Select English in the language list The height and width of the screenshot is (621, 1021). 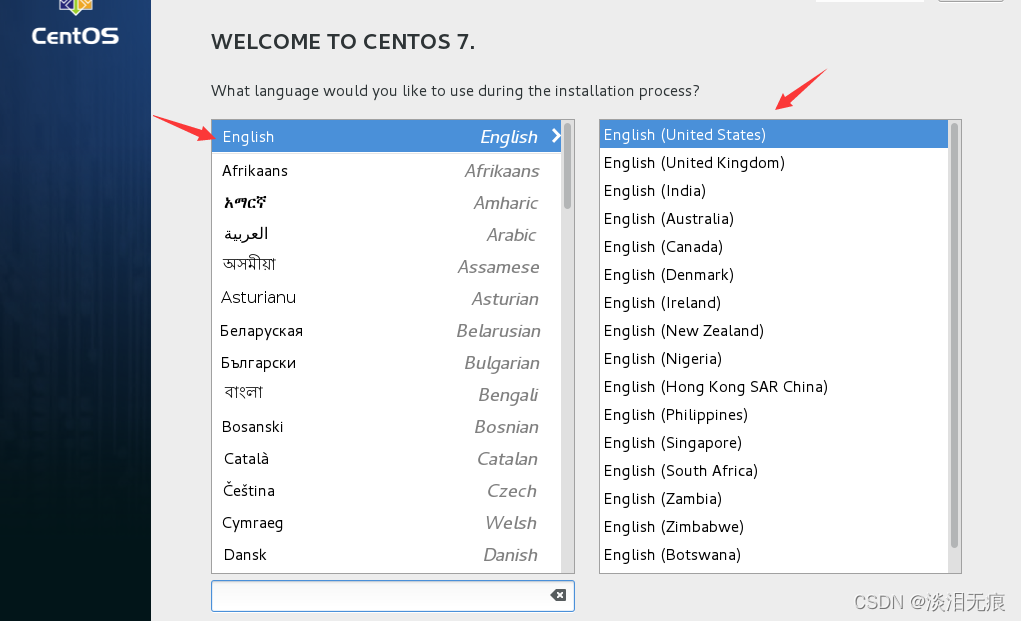coord(386,136)
